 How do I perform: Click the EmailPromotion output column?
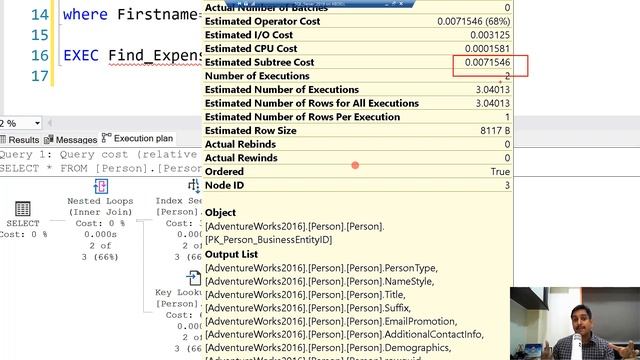331,322
